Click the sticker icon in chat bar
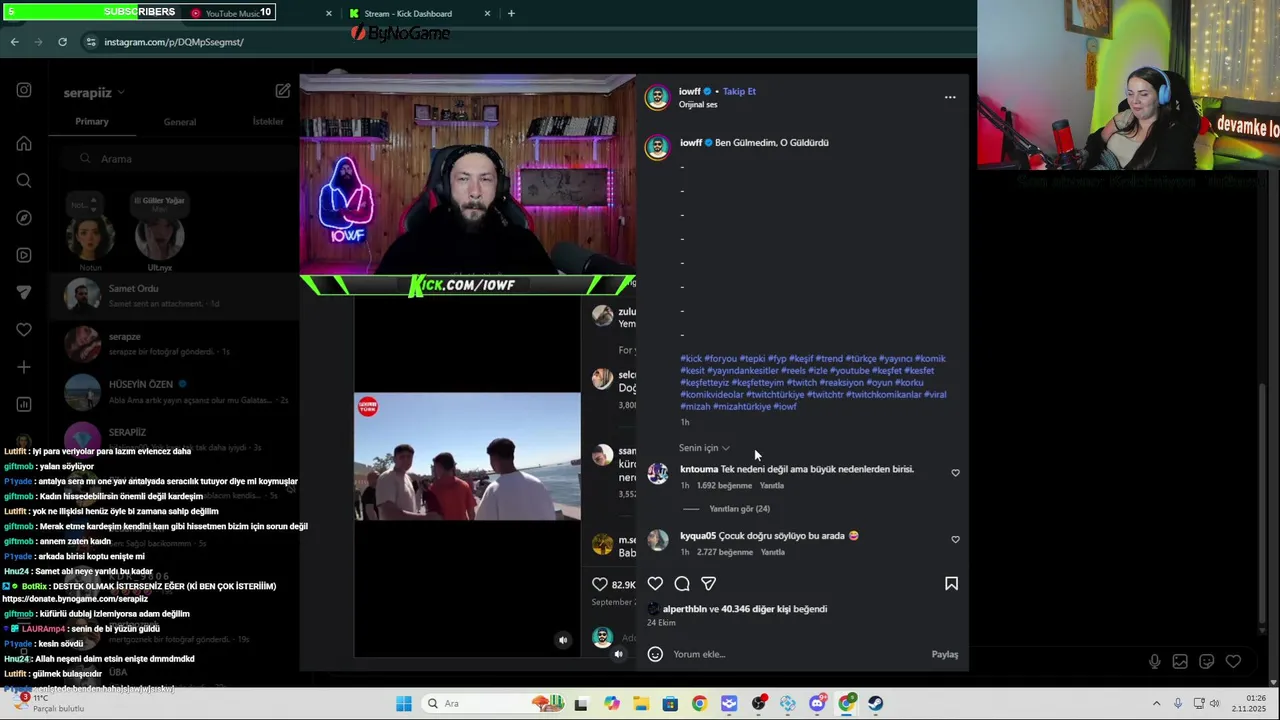The height and width of the screenshot is (720, 1280). [1207, 661]
